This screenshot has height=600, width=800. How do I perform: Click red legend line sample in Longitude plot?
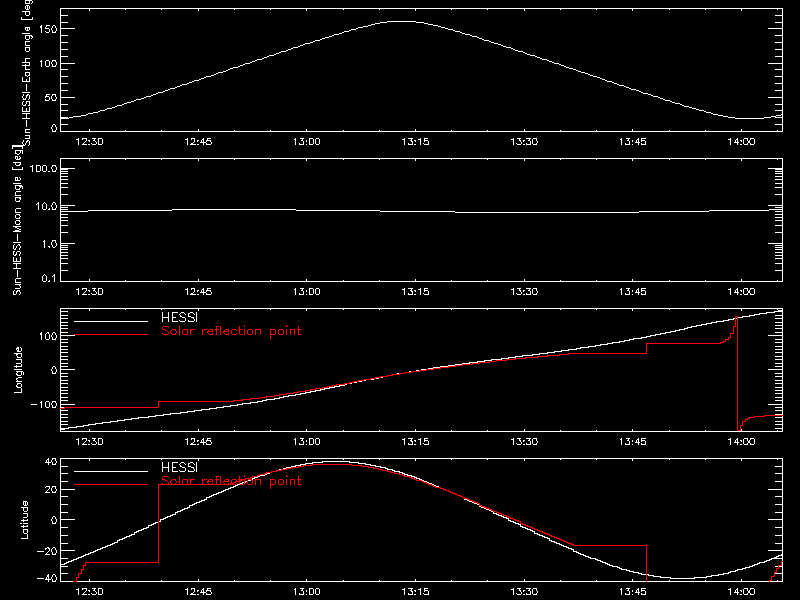click(x=111, y=335)
